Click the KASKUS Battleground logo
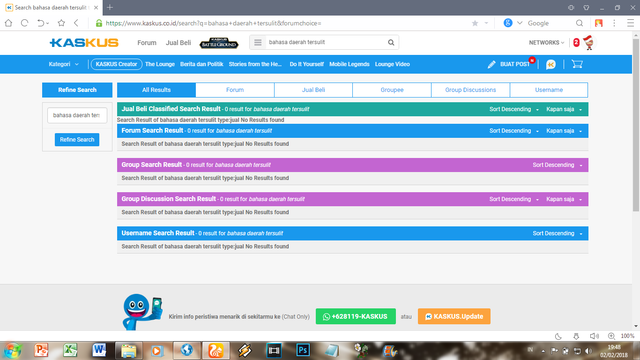Screen dimensions: 640x360 (x=219, y=43)
